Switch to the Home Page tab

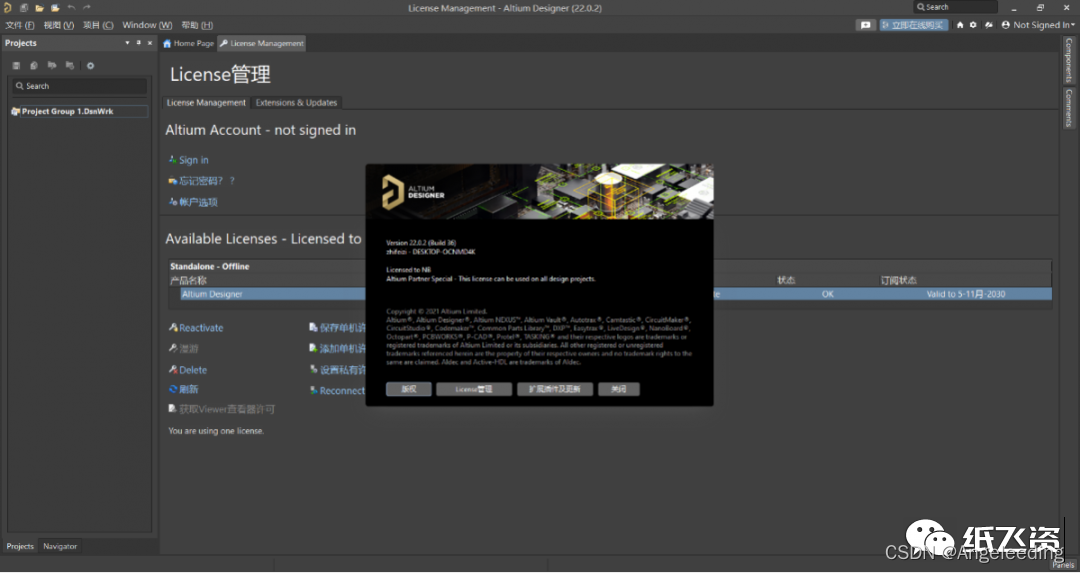(188, 44)
